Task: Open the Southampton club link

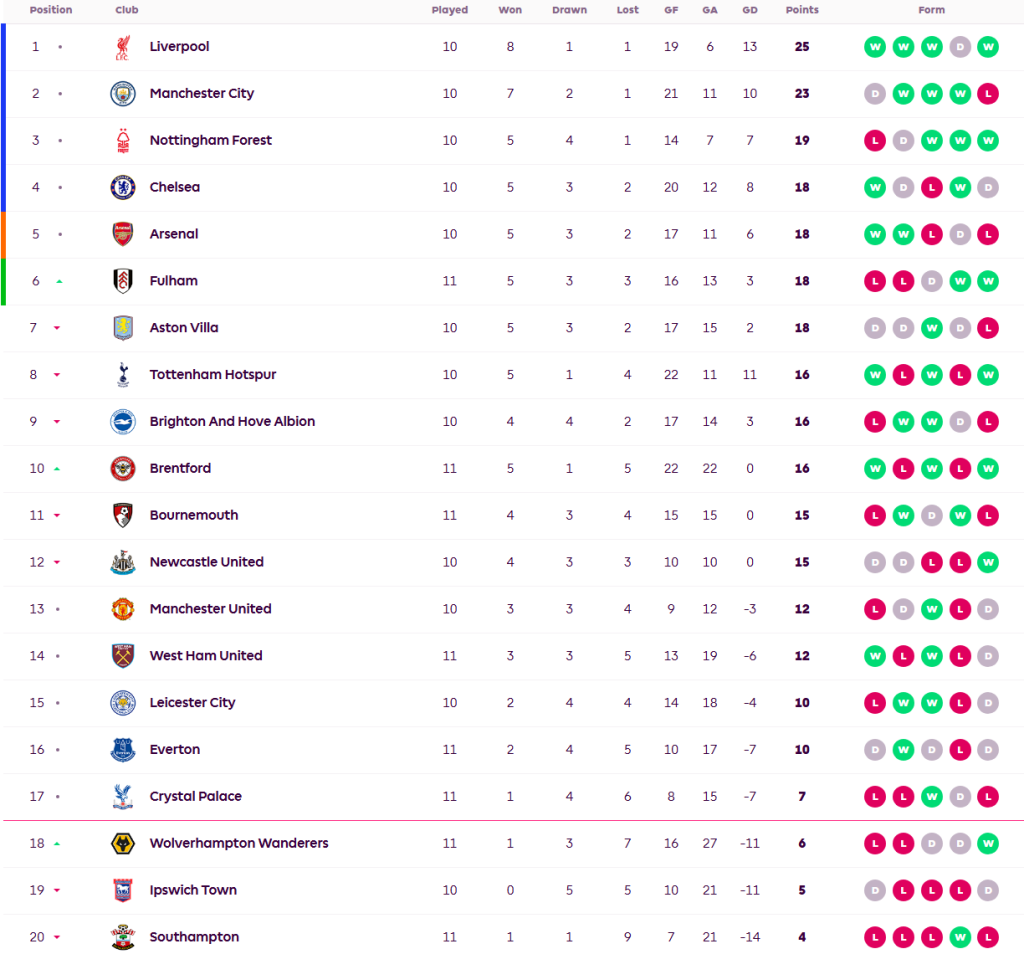Action: pos(194,937)
